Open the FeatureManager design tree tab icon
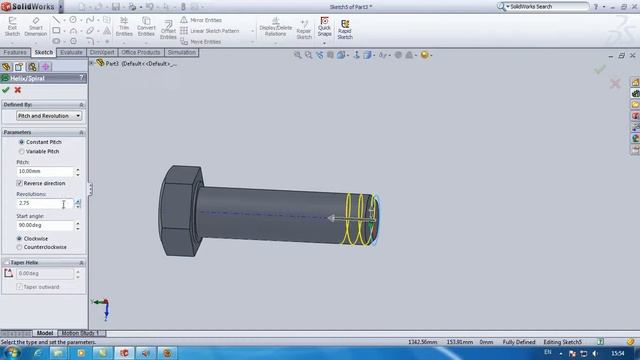Screen dimensions: 640x360 (x=6, y=67)
